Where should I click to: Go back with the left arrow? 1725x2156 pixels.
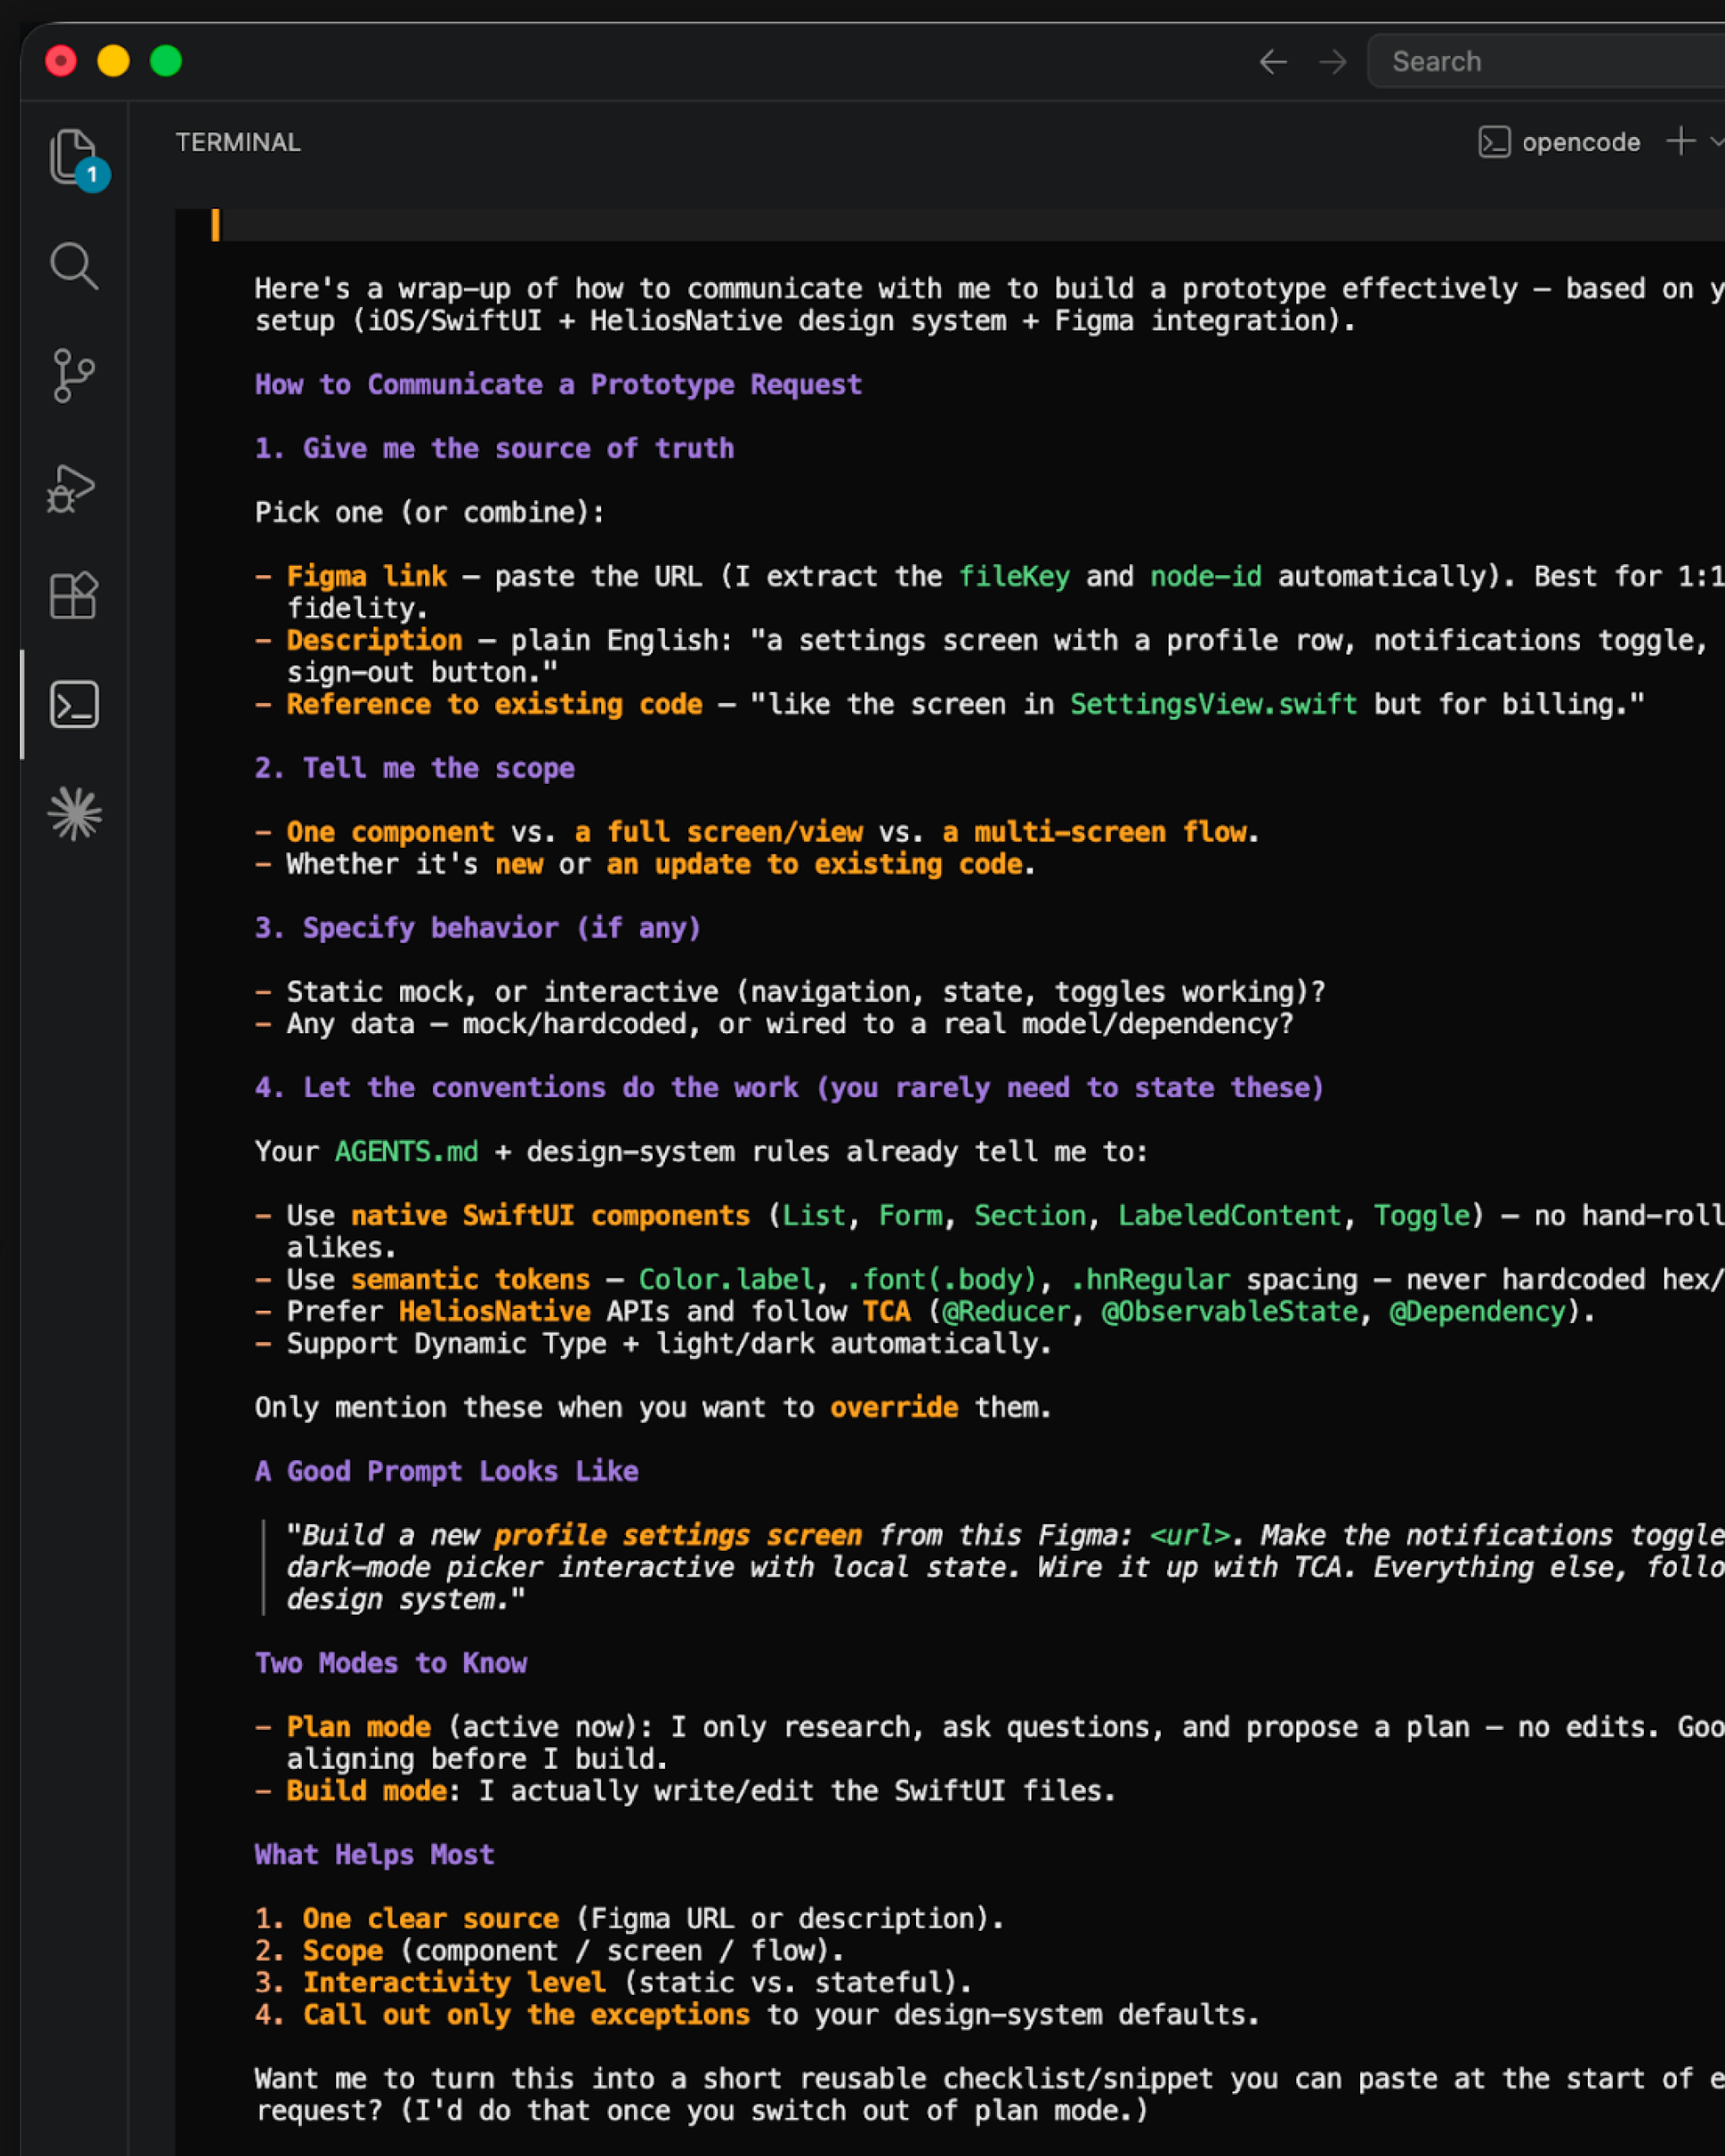pos(1273,62)
